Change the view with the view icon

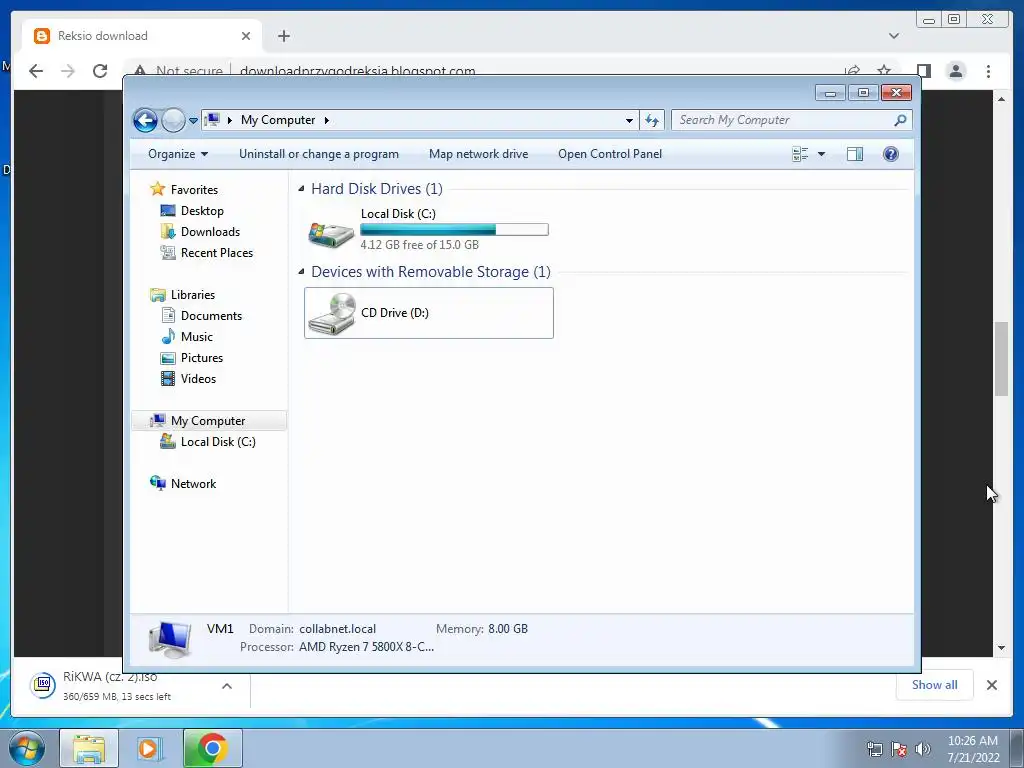pyautogui.click(x=800, y=154)
